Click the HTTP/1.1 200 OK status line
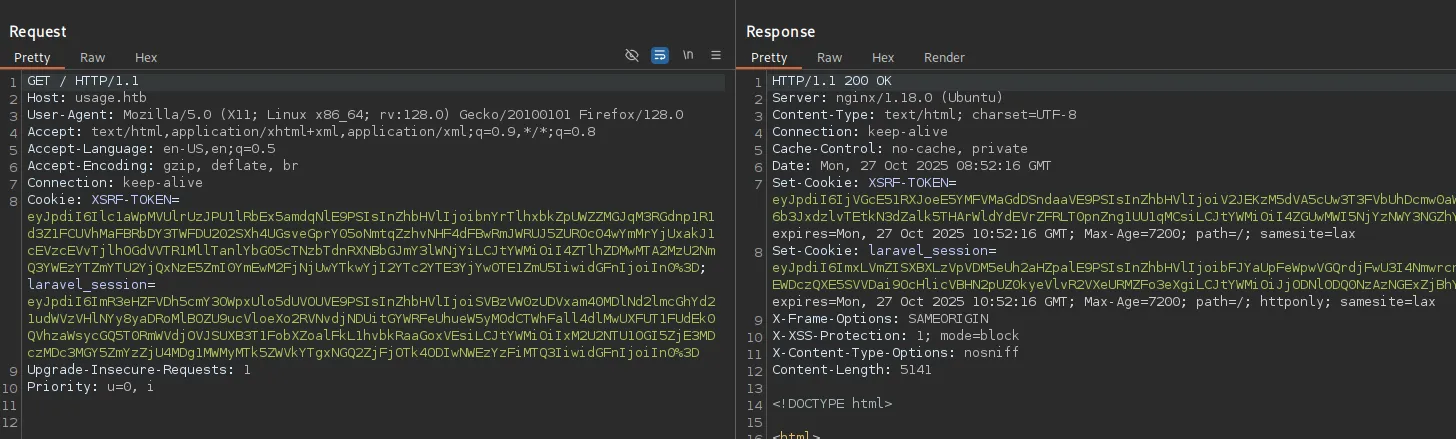The image size is (1456, 439). click(831, 81)
